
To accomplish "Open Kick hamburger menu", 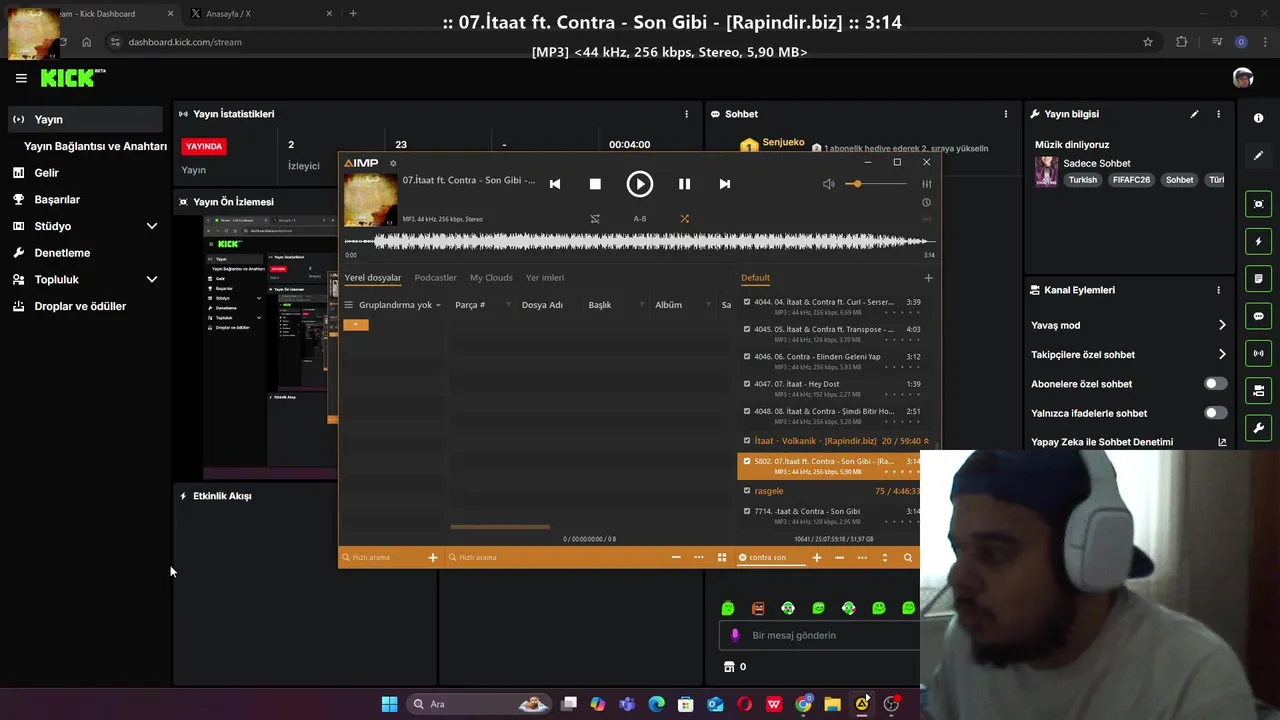I will pyautogui.click(x=21, y=78).
